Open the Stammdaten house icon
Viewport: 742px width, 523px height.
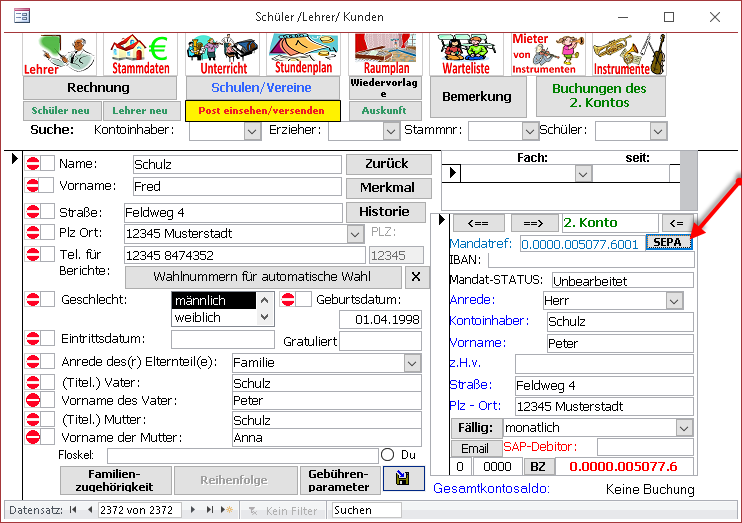[139, 54]
